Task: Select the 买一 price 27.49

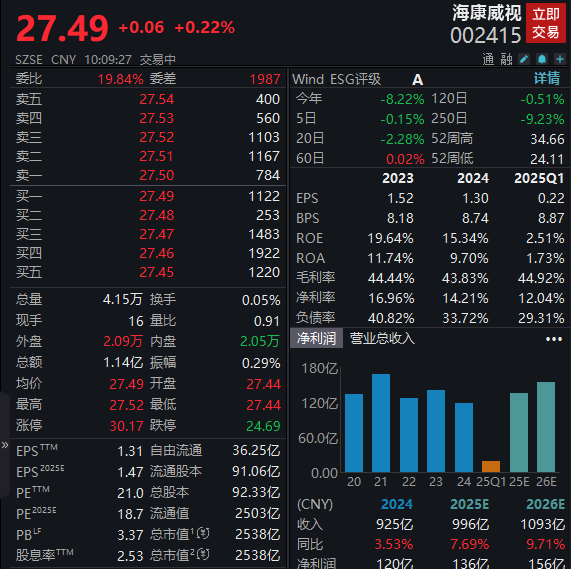Action: [x=157, y=196]
